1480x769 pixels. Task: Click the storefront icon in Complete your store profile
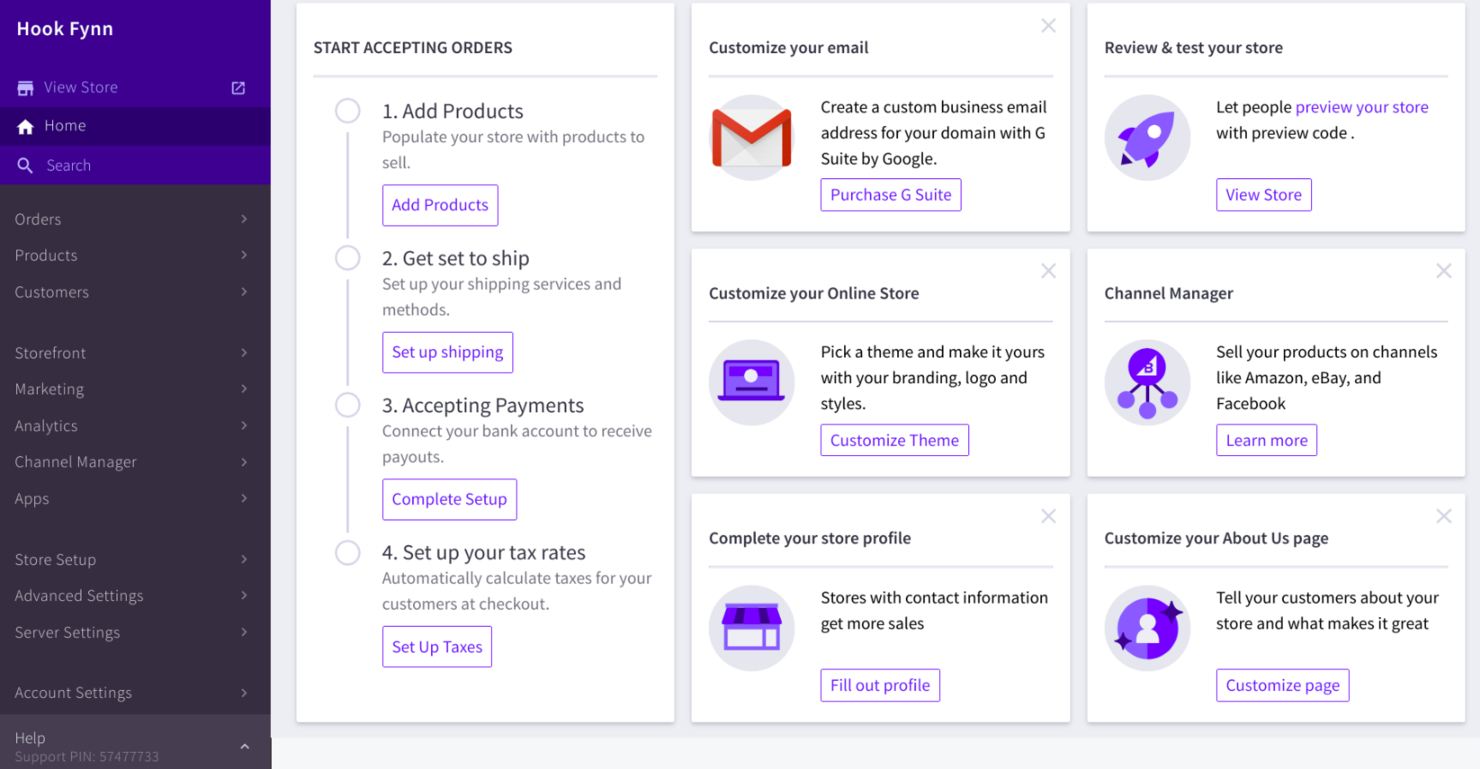[752, 628]
